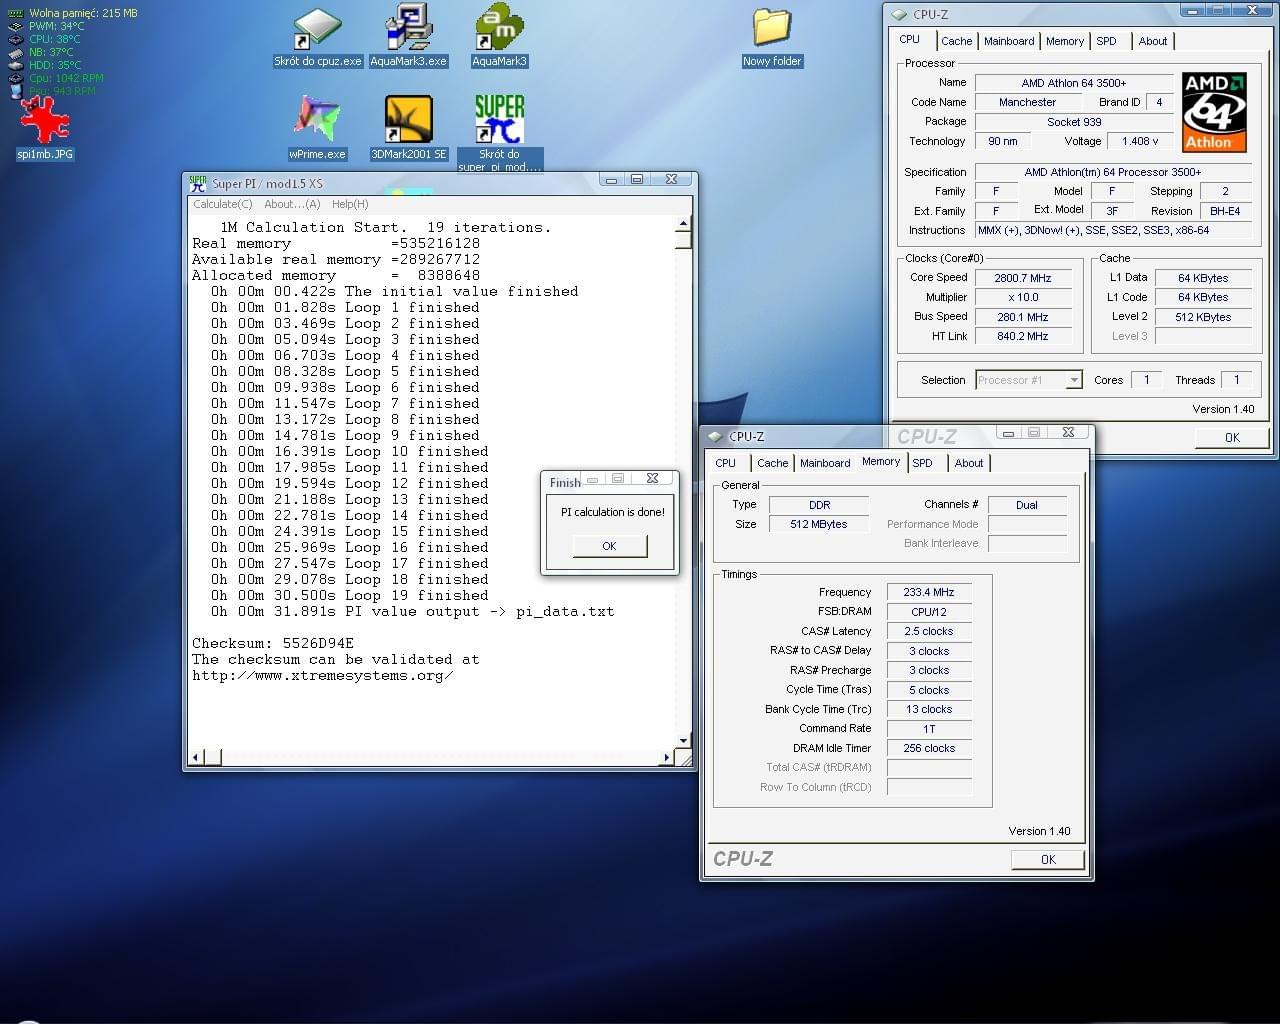Select About tab in front CPU-Z Memory window

(x=968, y=463)
